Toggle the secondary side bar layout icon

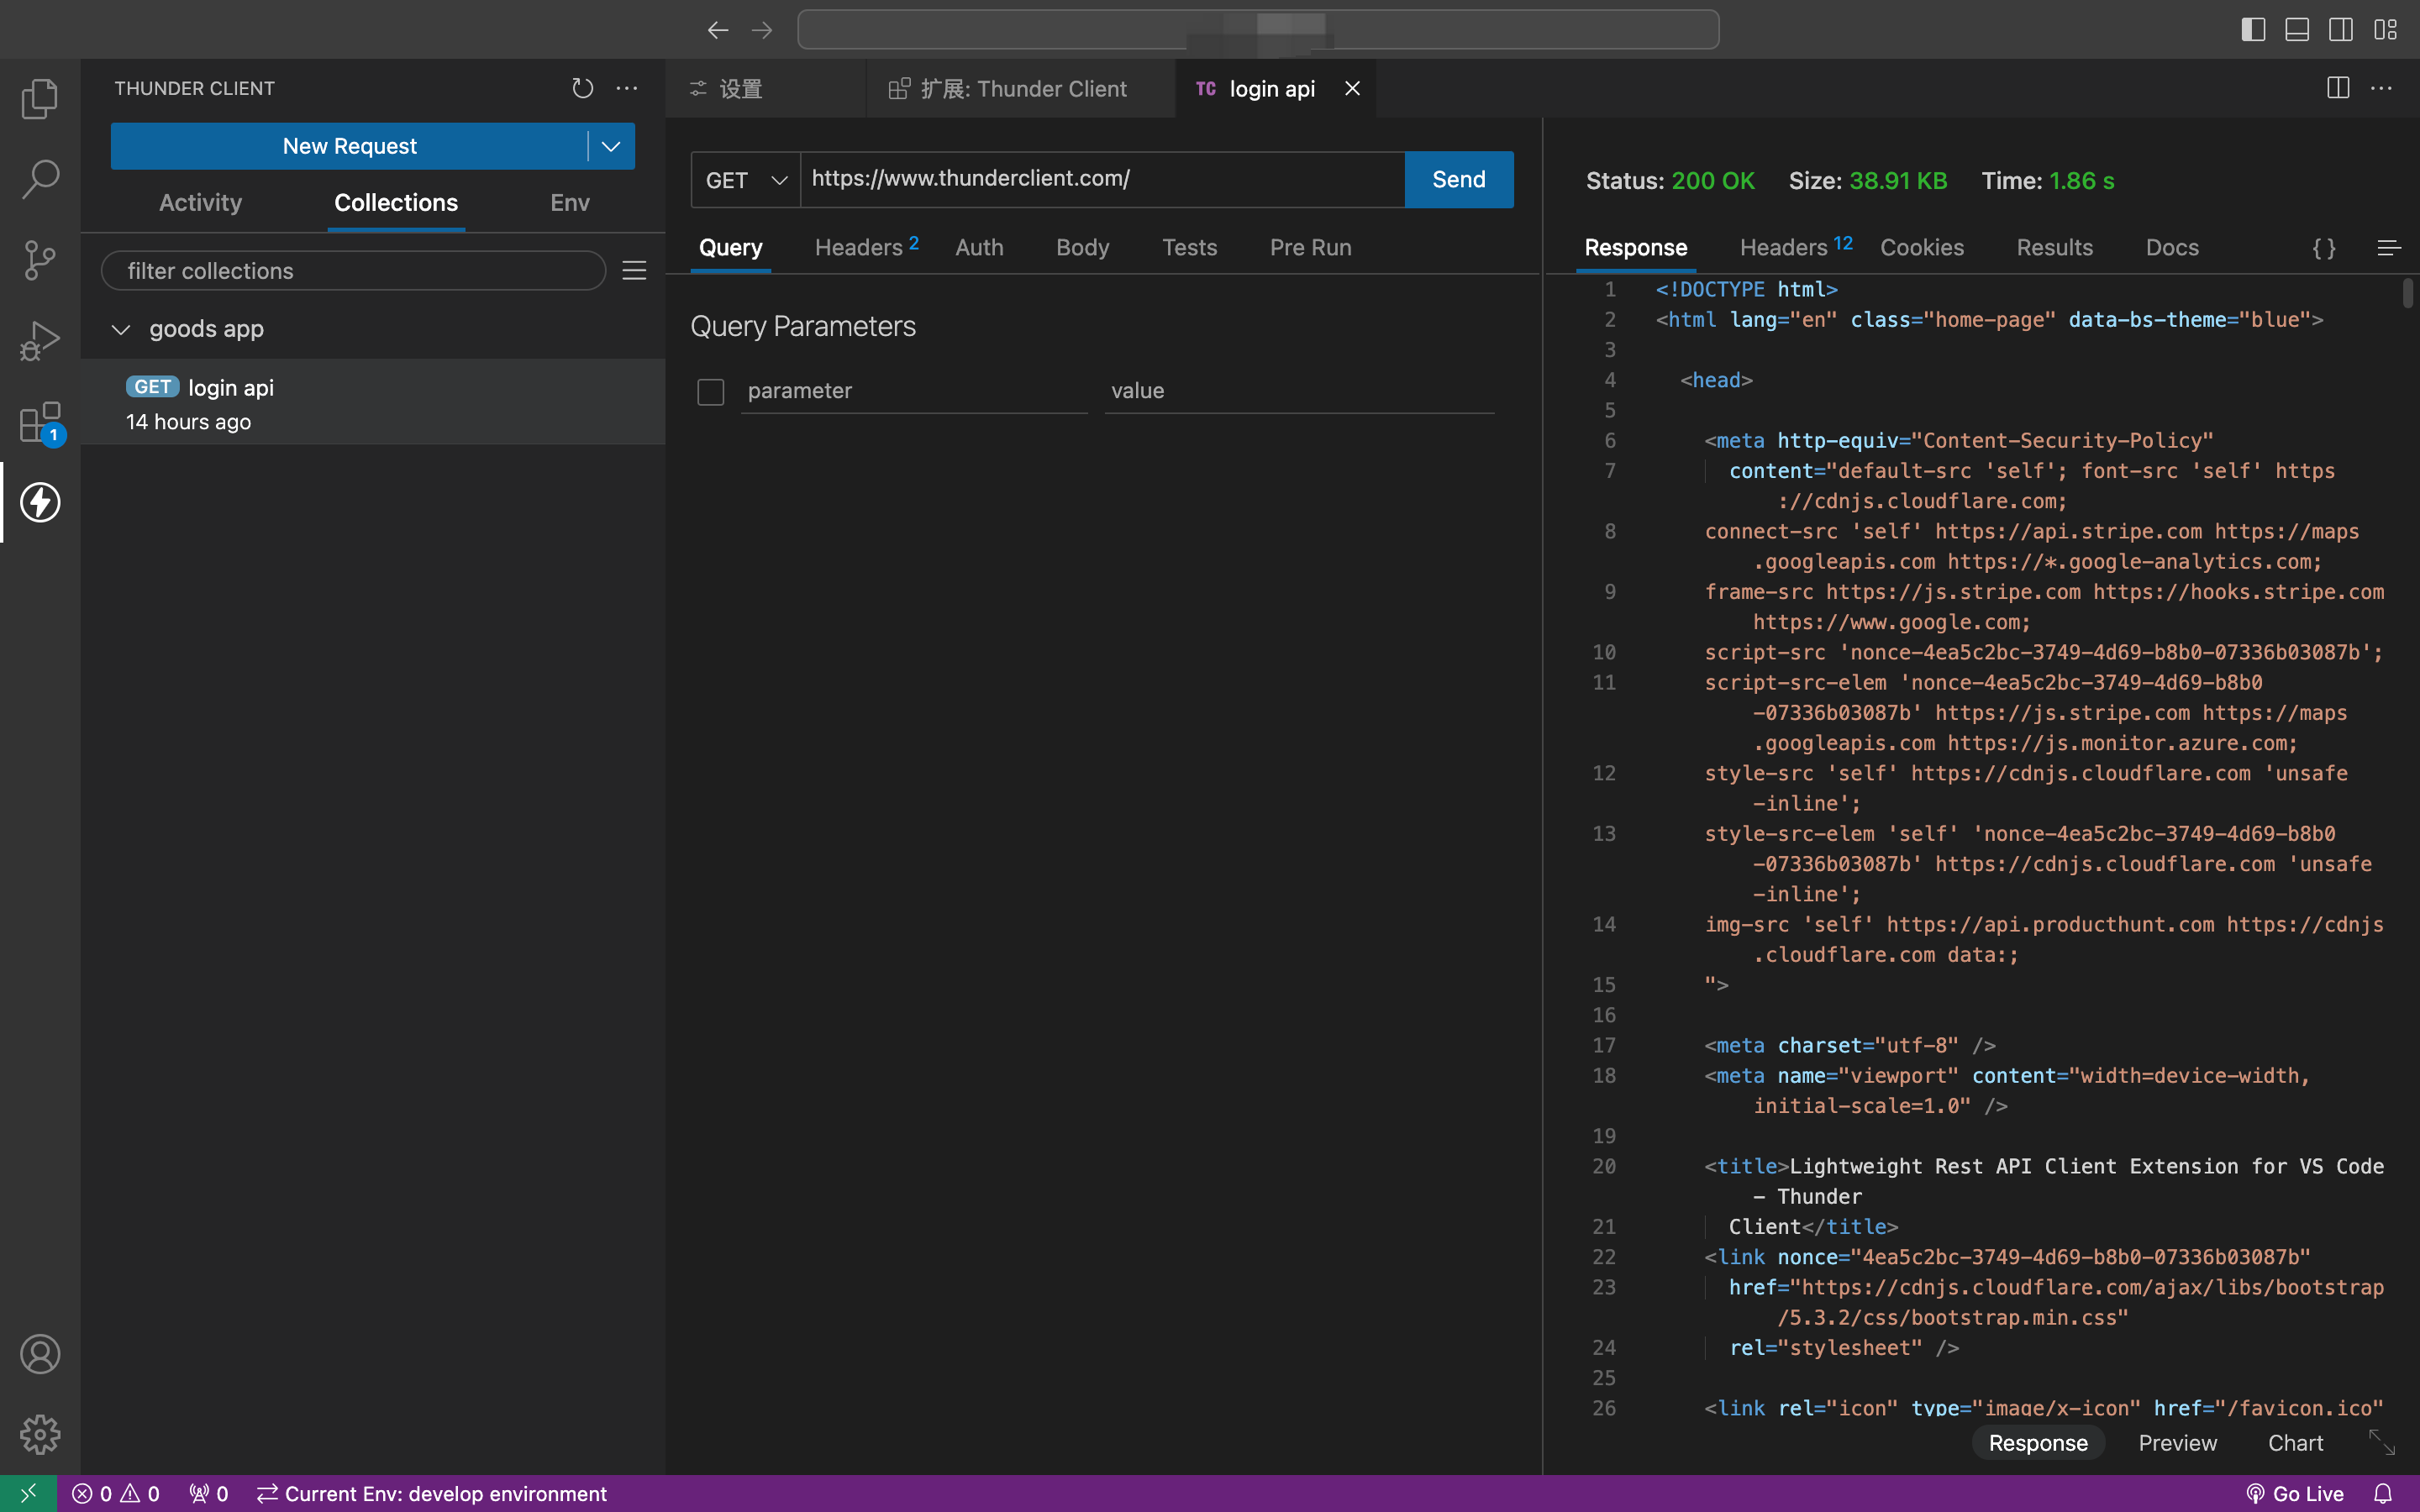click(2341, 30)
